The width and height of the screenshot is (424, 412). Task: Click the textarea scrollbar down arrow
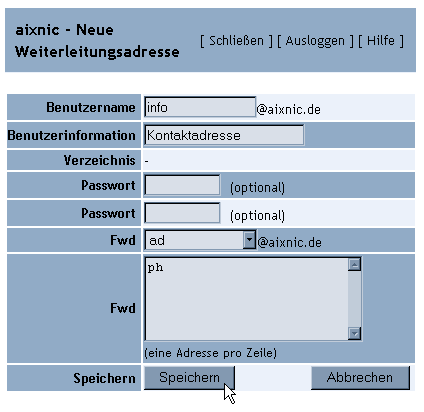[x=354, y=333]
